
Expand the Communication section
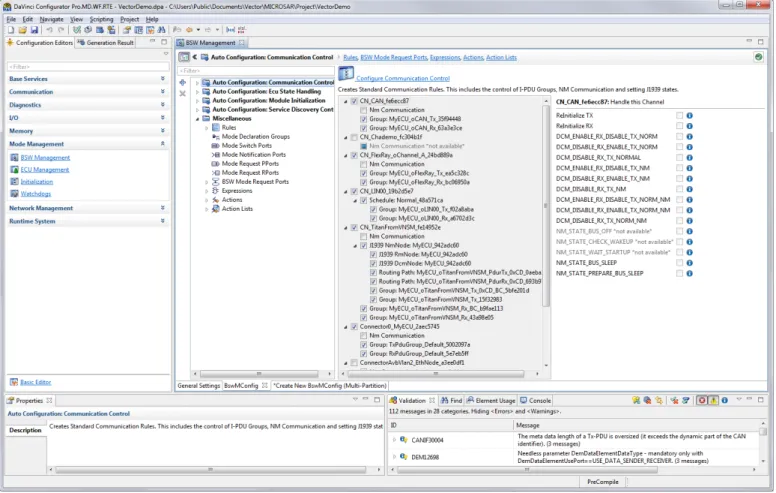(x=163, y=92)
